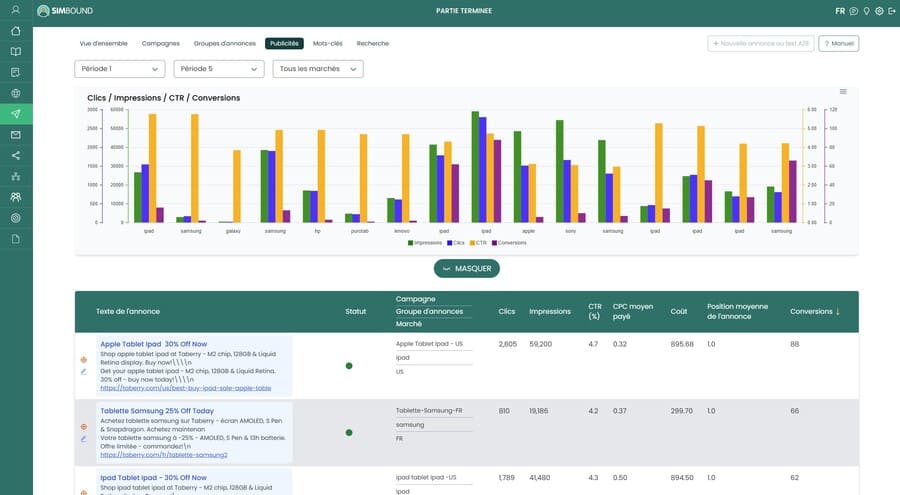Open the Manuel help button

839,44
